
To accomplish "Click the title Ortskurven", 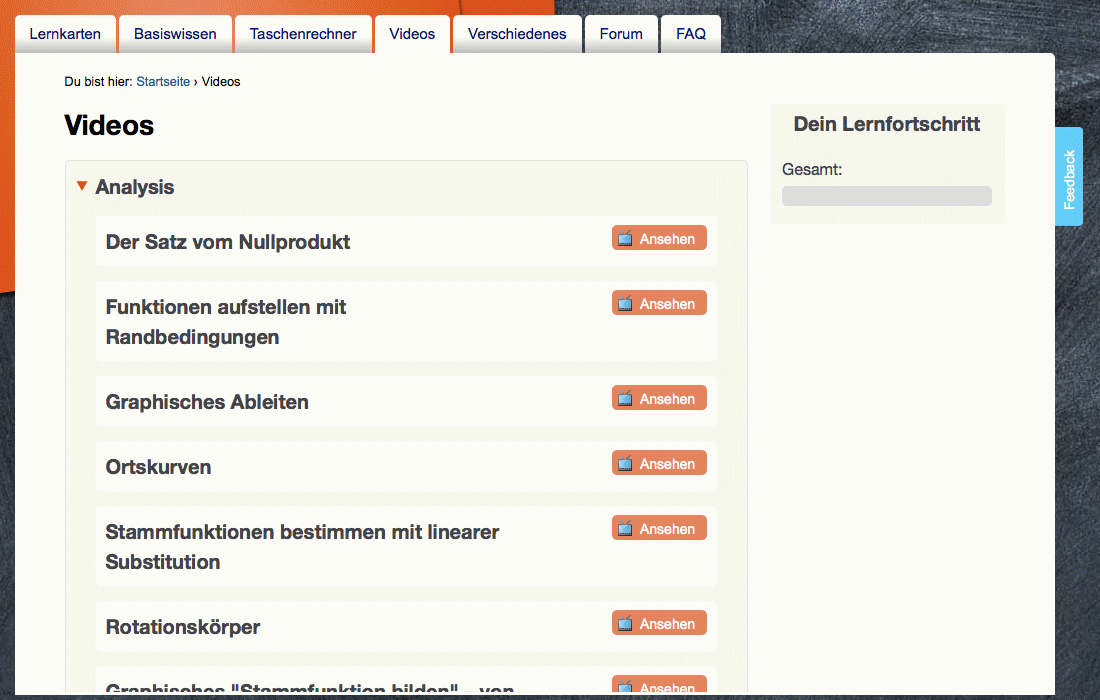I will (158, 467).
